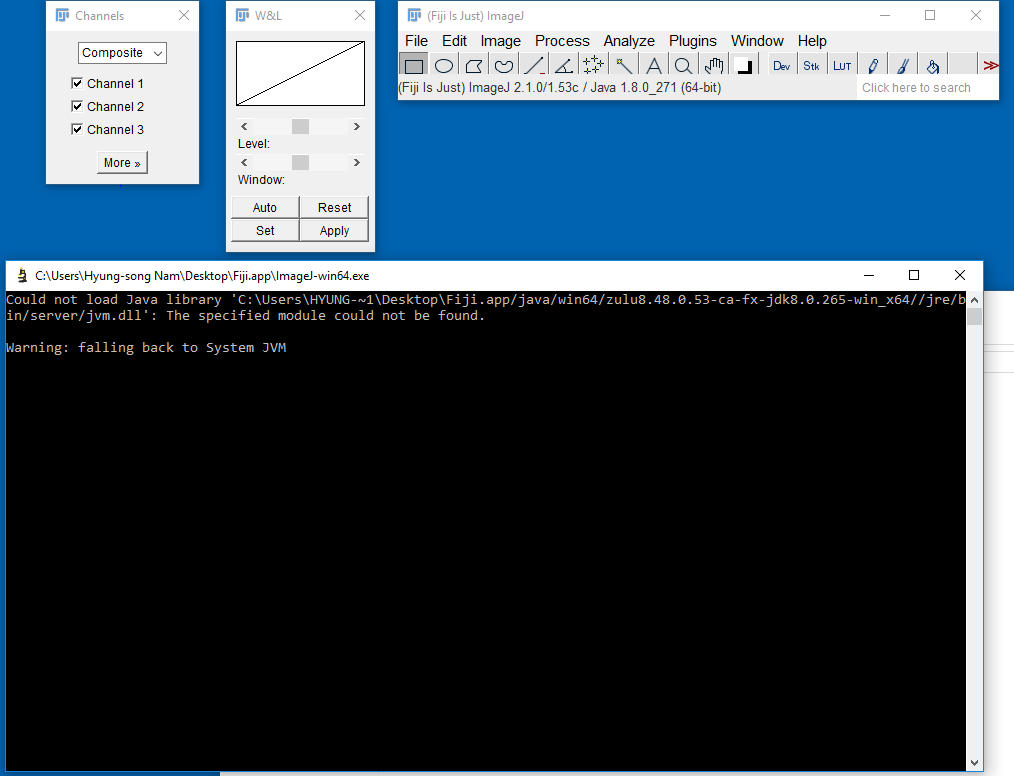The width and height of the screenshot is (1014, 776).
Task: Open the Analyze menu
Action: 629,41
